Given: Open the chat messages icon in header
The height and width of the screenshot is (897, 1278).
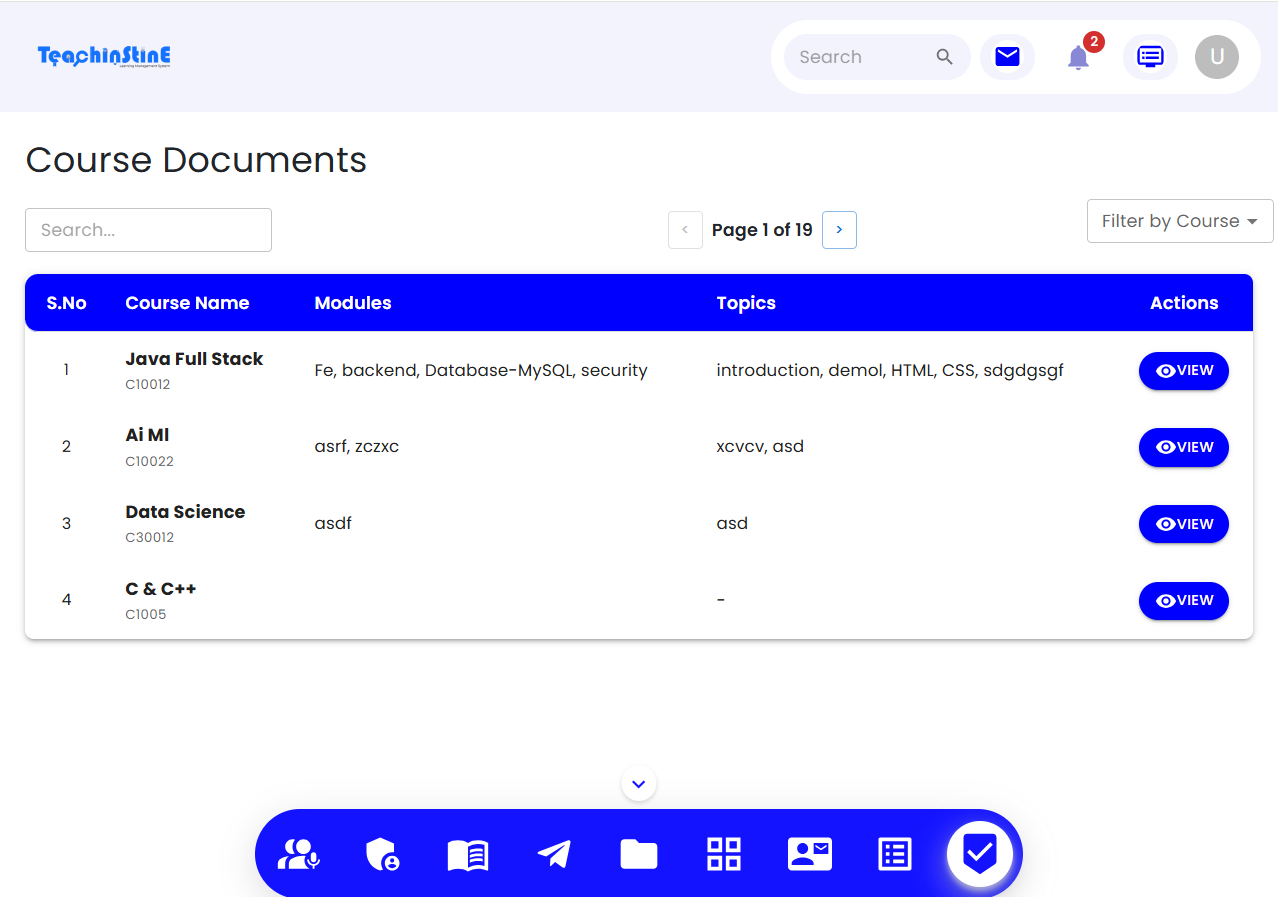Looking at the screenshot, I should click(1150, 57).
